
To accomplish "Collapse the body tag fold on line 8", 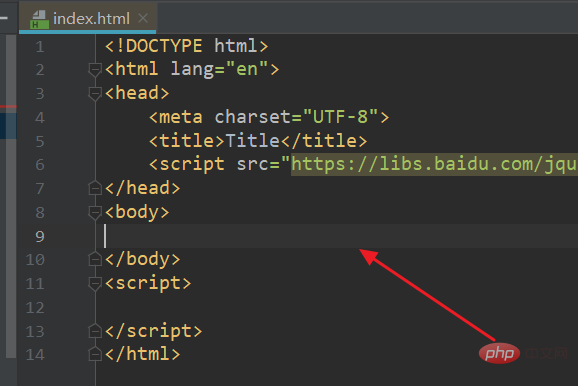I will pyautogui.click(x=95, y=212).
